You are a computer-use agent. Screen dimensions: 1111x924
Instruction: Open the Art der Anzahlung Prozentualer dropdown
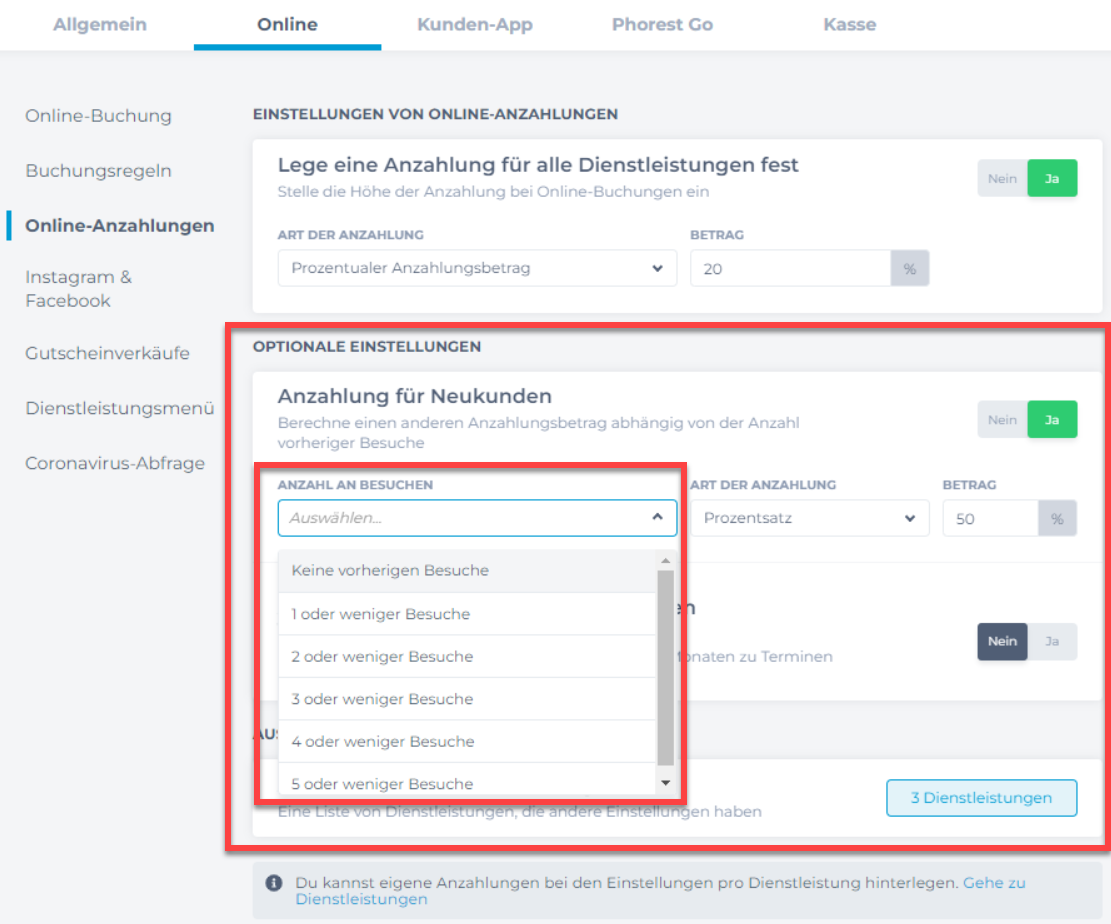tap(477, 268)
